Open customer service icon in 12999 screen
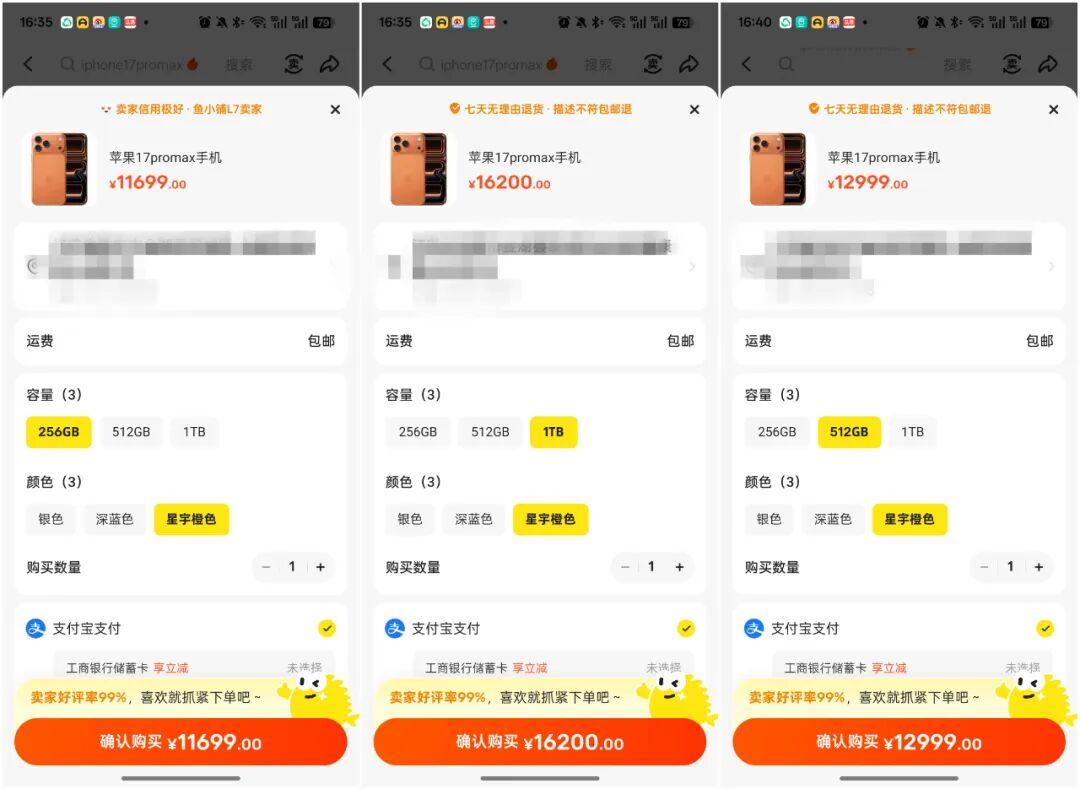The width and height of the screenshot is (1080, 789). [1011, 64]
